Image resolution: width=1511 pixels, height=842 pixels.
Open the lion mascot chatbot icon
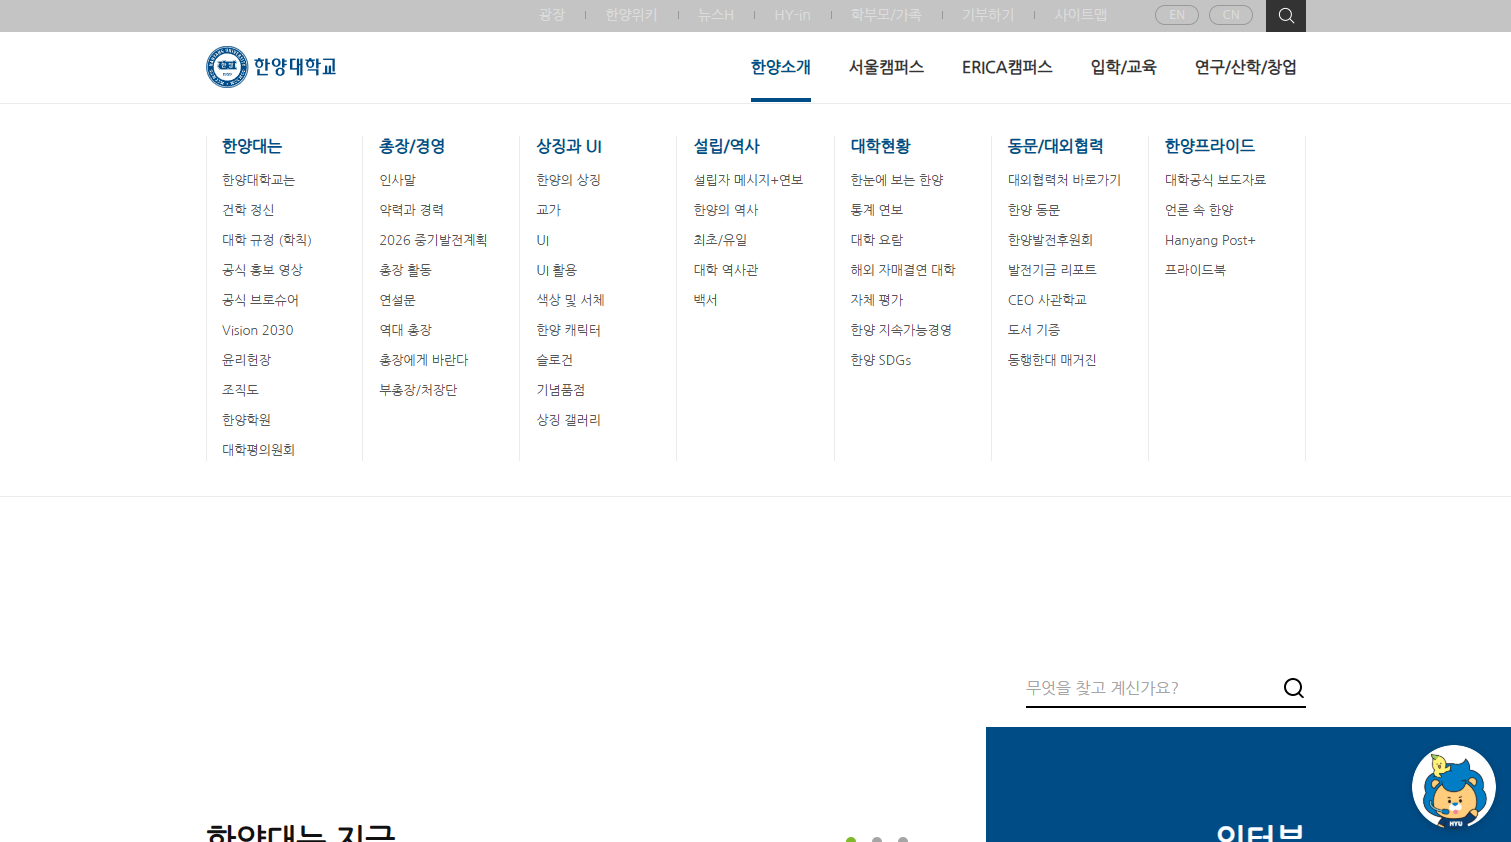[x=1453, y=787]
